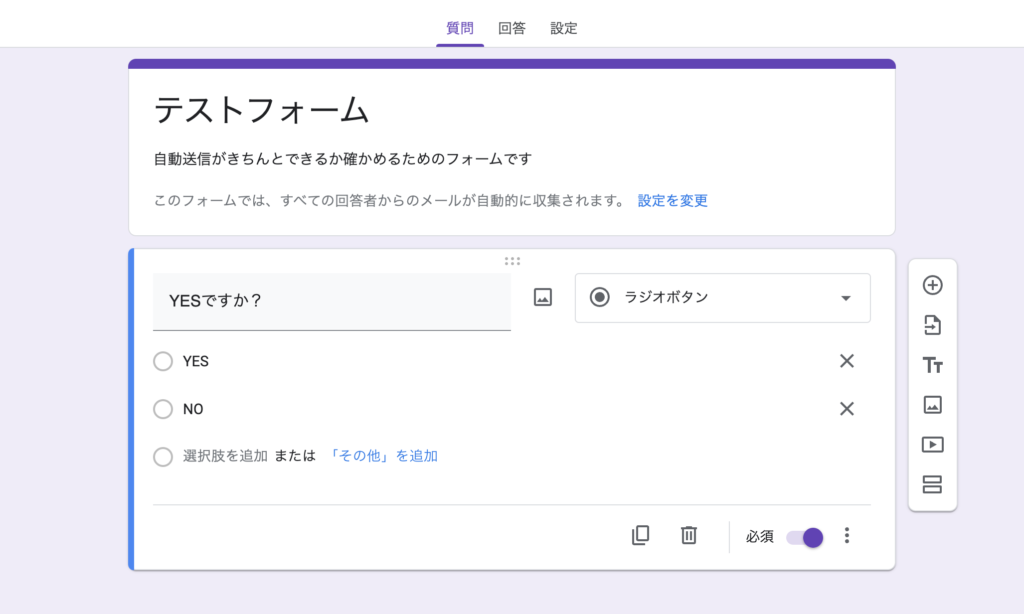This screenshot has height=614, width=1024.
Task: Open the ラジオボタン question type dropdown
Action: pos(722,298)
